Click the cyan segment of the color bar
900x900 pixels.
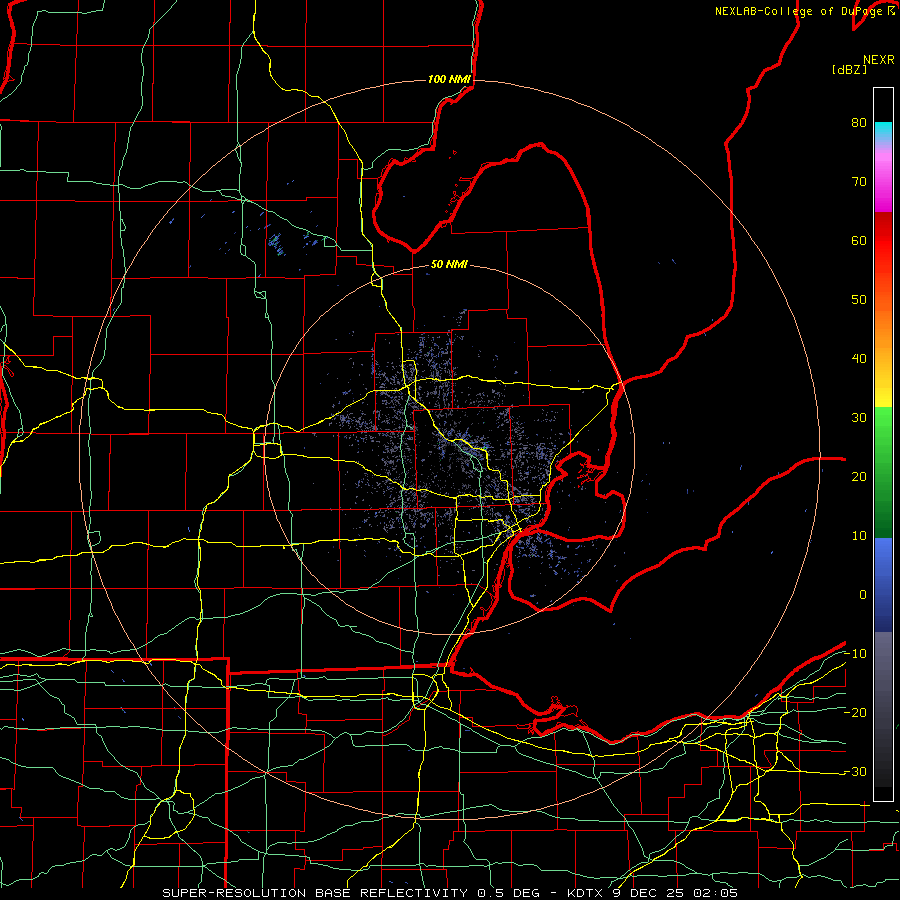coord(883,132)
